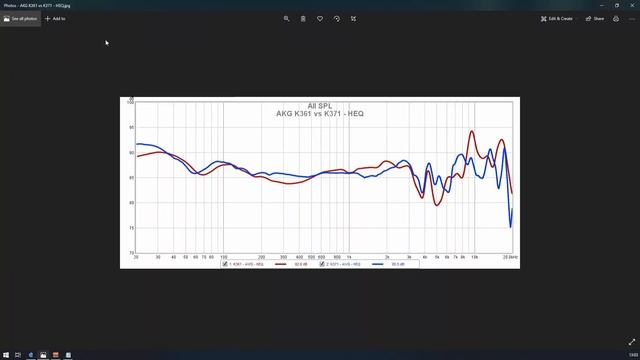The height and width of the screenshot is (360, 640).
Task: Minimize the Photos window
Action: (602, 5)
